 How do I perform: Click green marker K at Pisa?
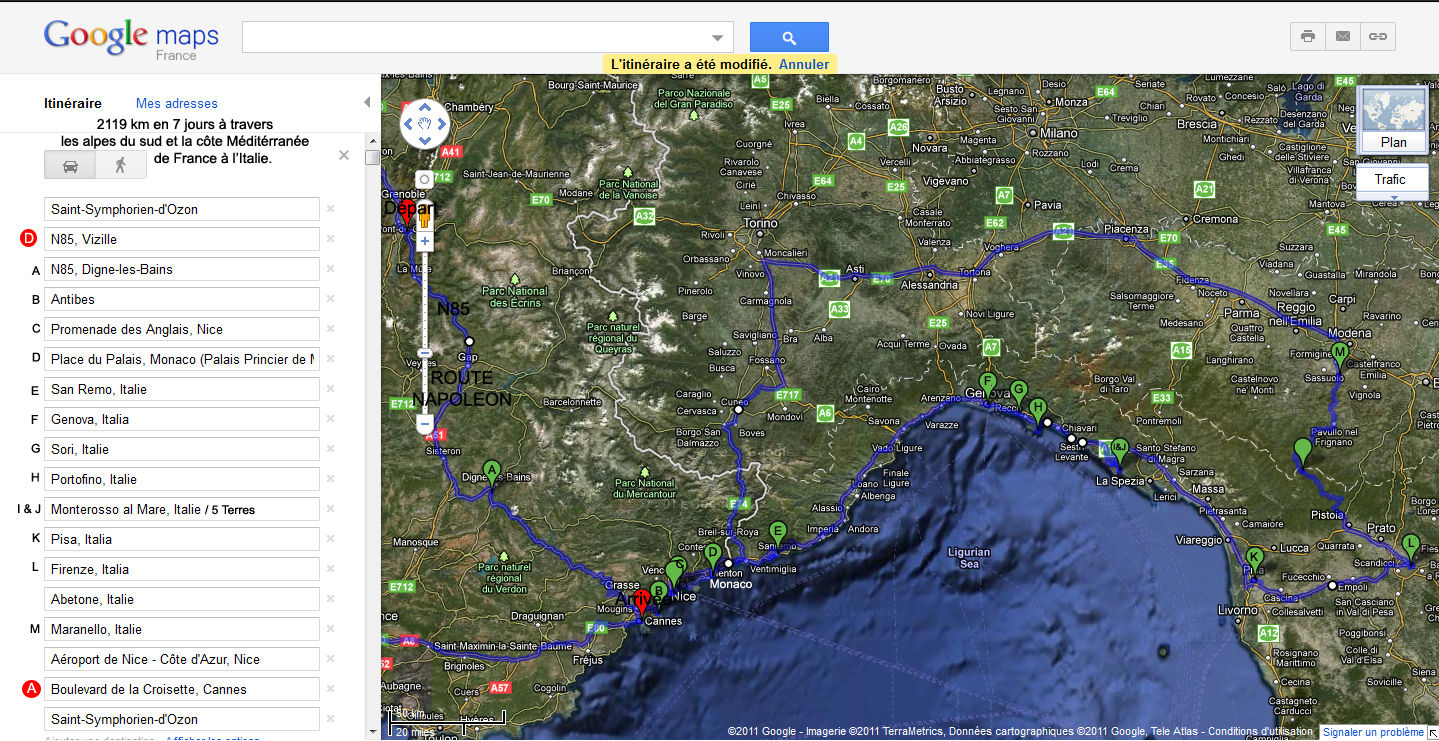click(x=1254, y=560)
